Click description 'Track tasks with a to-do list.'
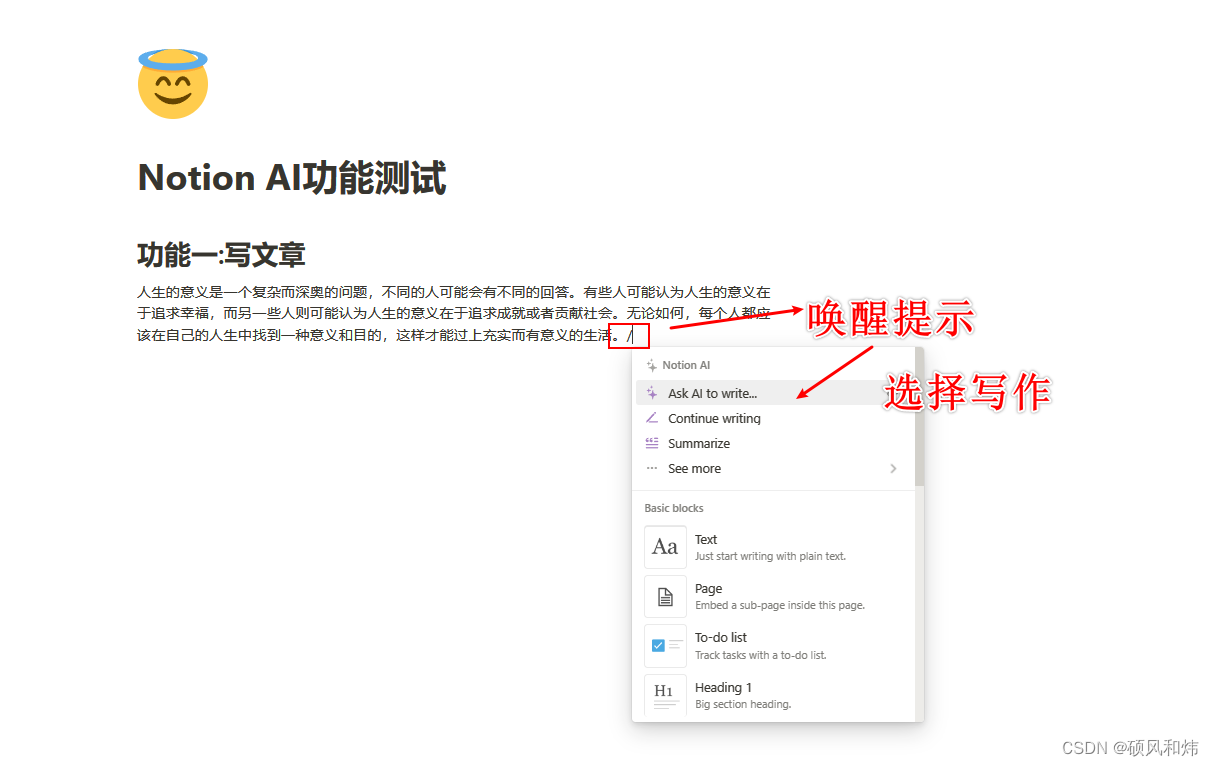Image resolution: width=1214 pixels, height=766 pixels. [761, 655]
